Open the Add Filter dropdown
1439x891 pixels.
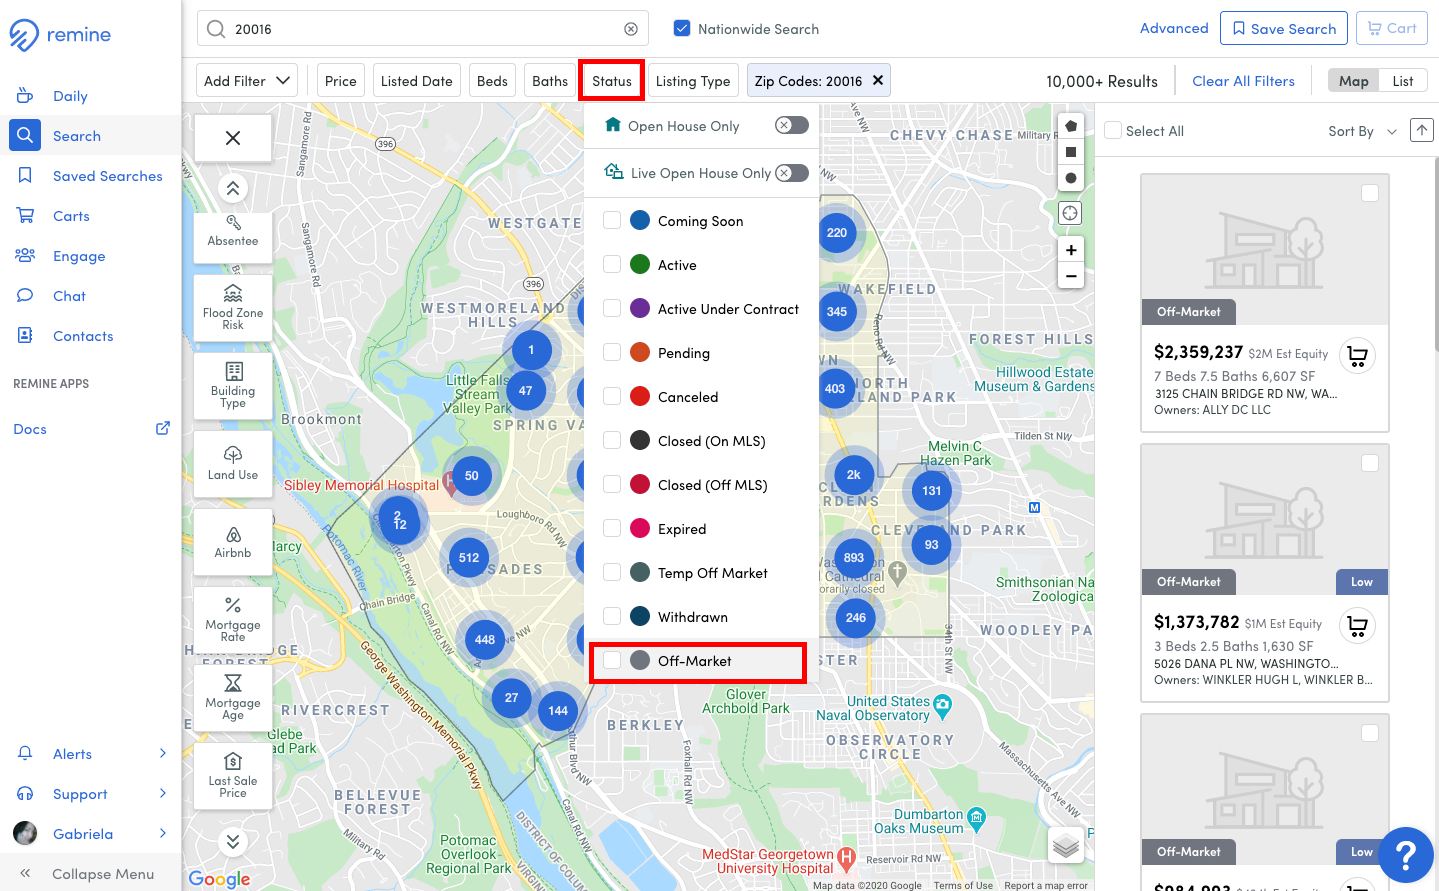(247, 80)
